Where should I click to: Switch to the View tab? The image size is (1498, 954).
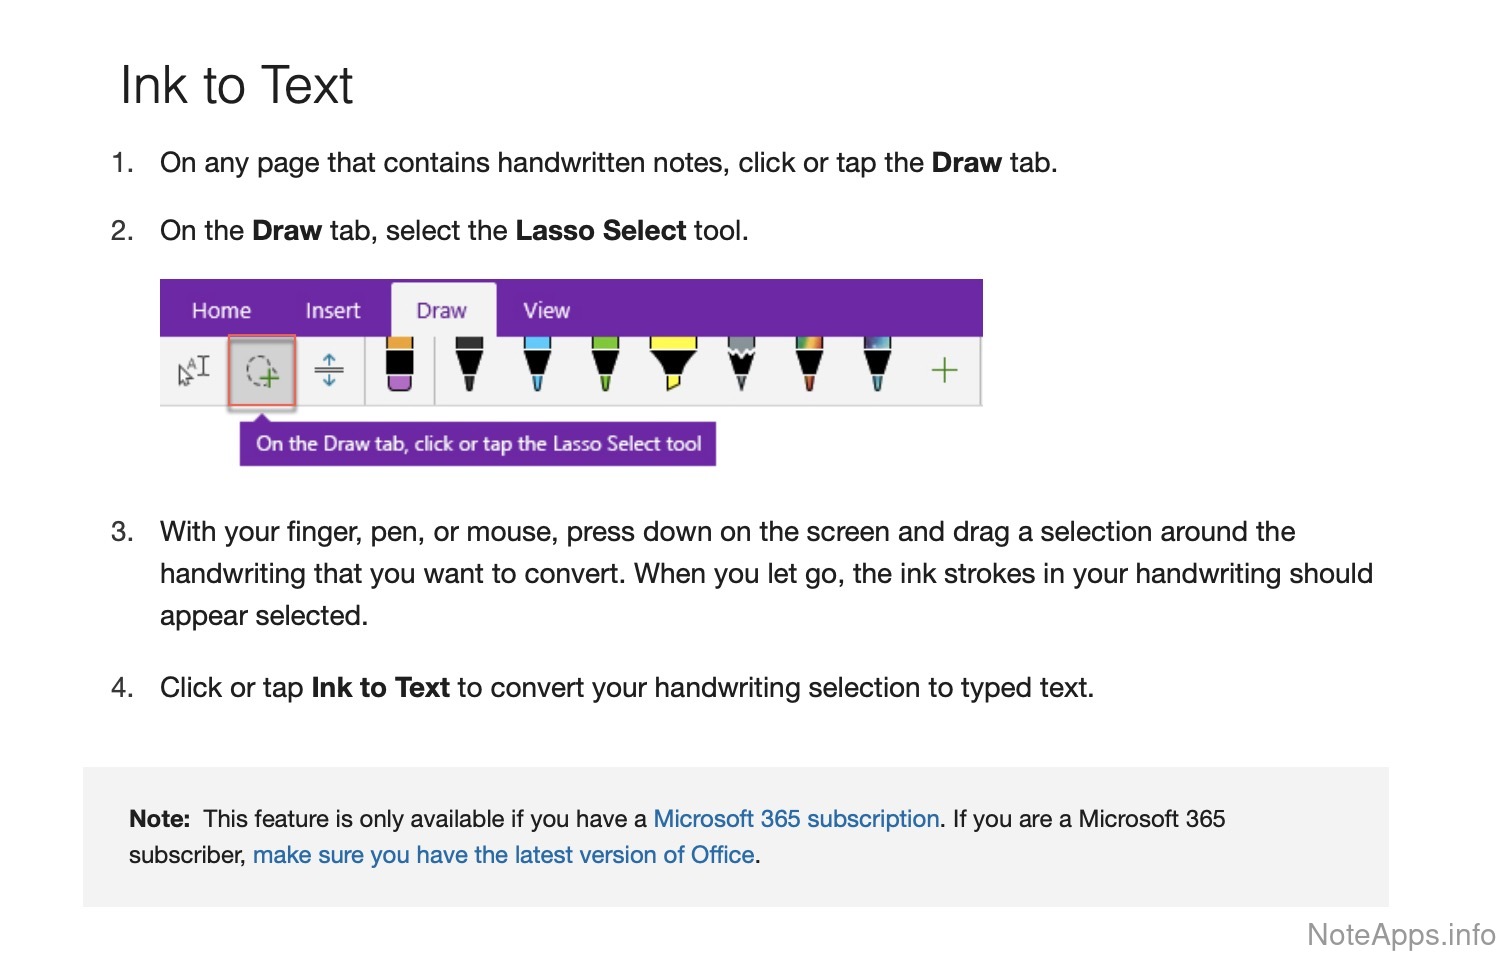[546, 311]
